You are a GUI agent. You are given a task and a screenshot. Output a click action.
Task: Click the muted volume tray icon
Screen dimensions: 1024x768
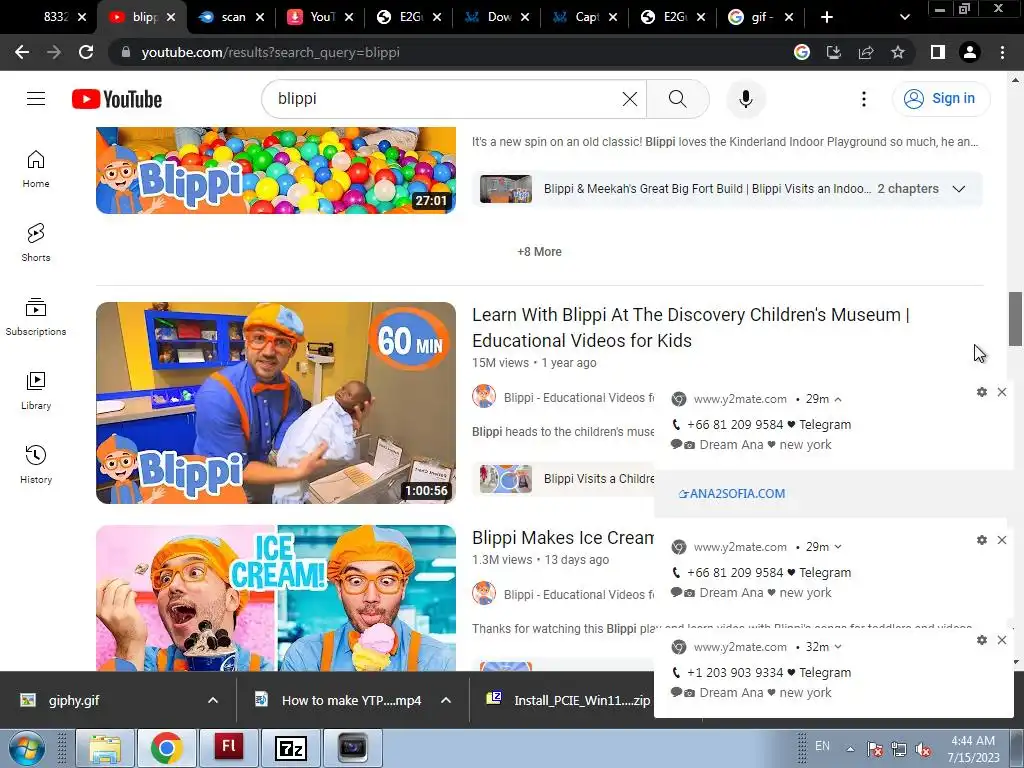point(923,750)
